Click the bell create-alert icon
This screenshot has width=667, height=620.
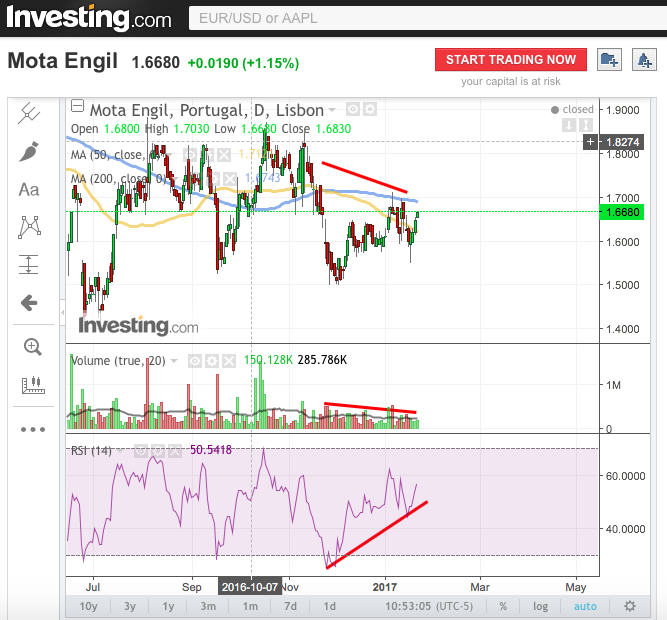pyautogui.click(x=644, y=60)
